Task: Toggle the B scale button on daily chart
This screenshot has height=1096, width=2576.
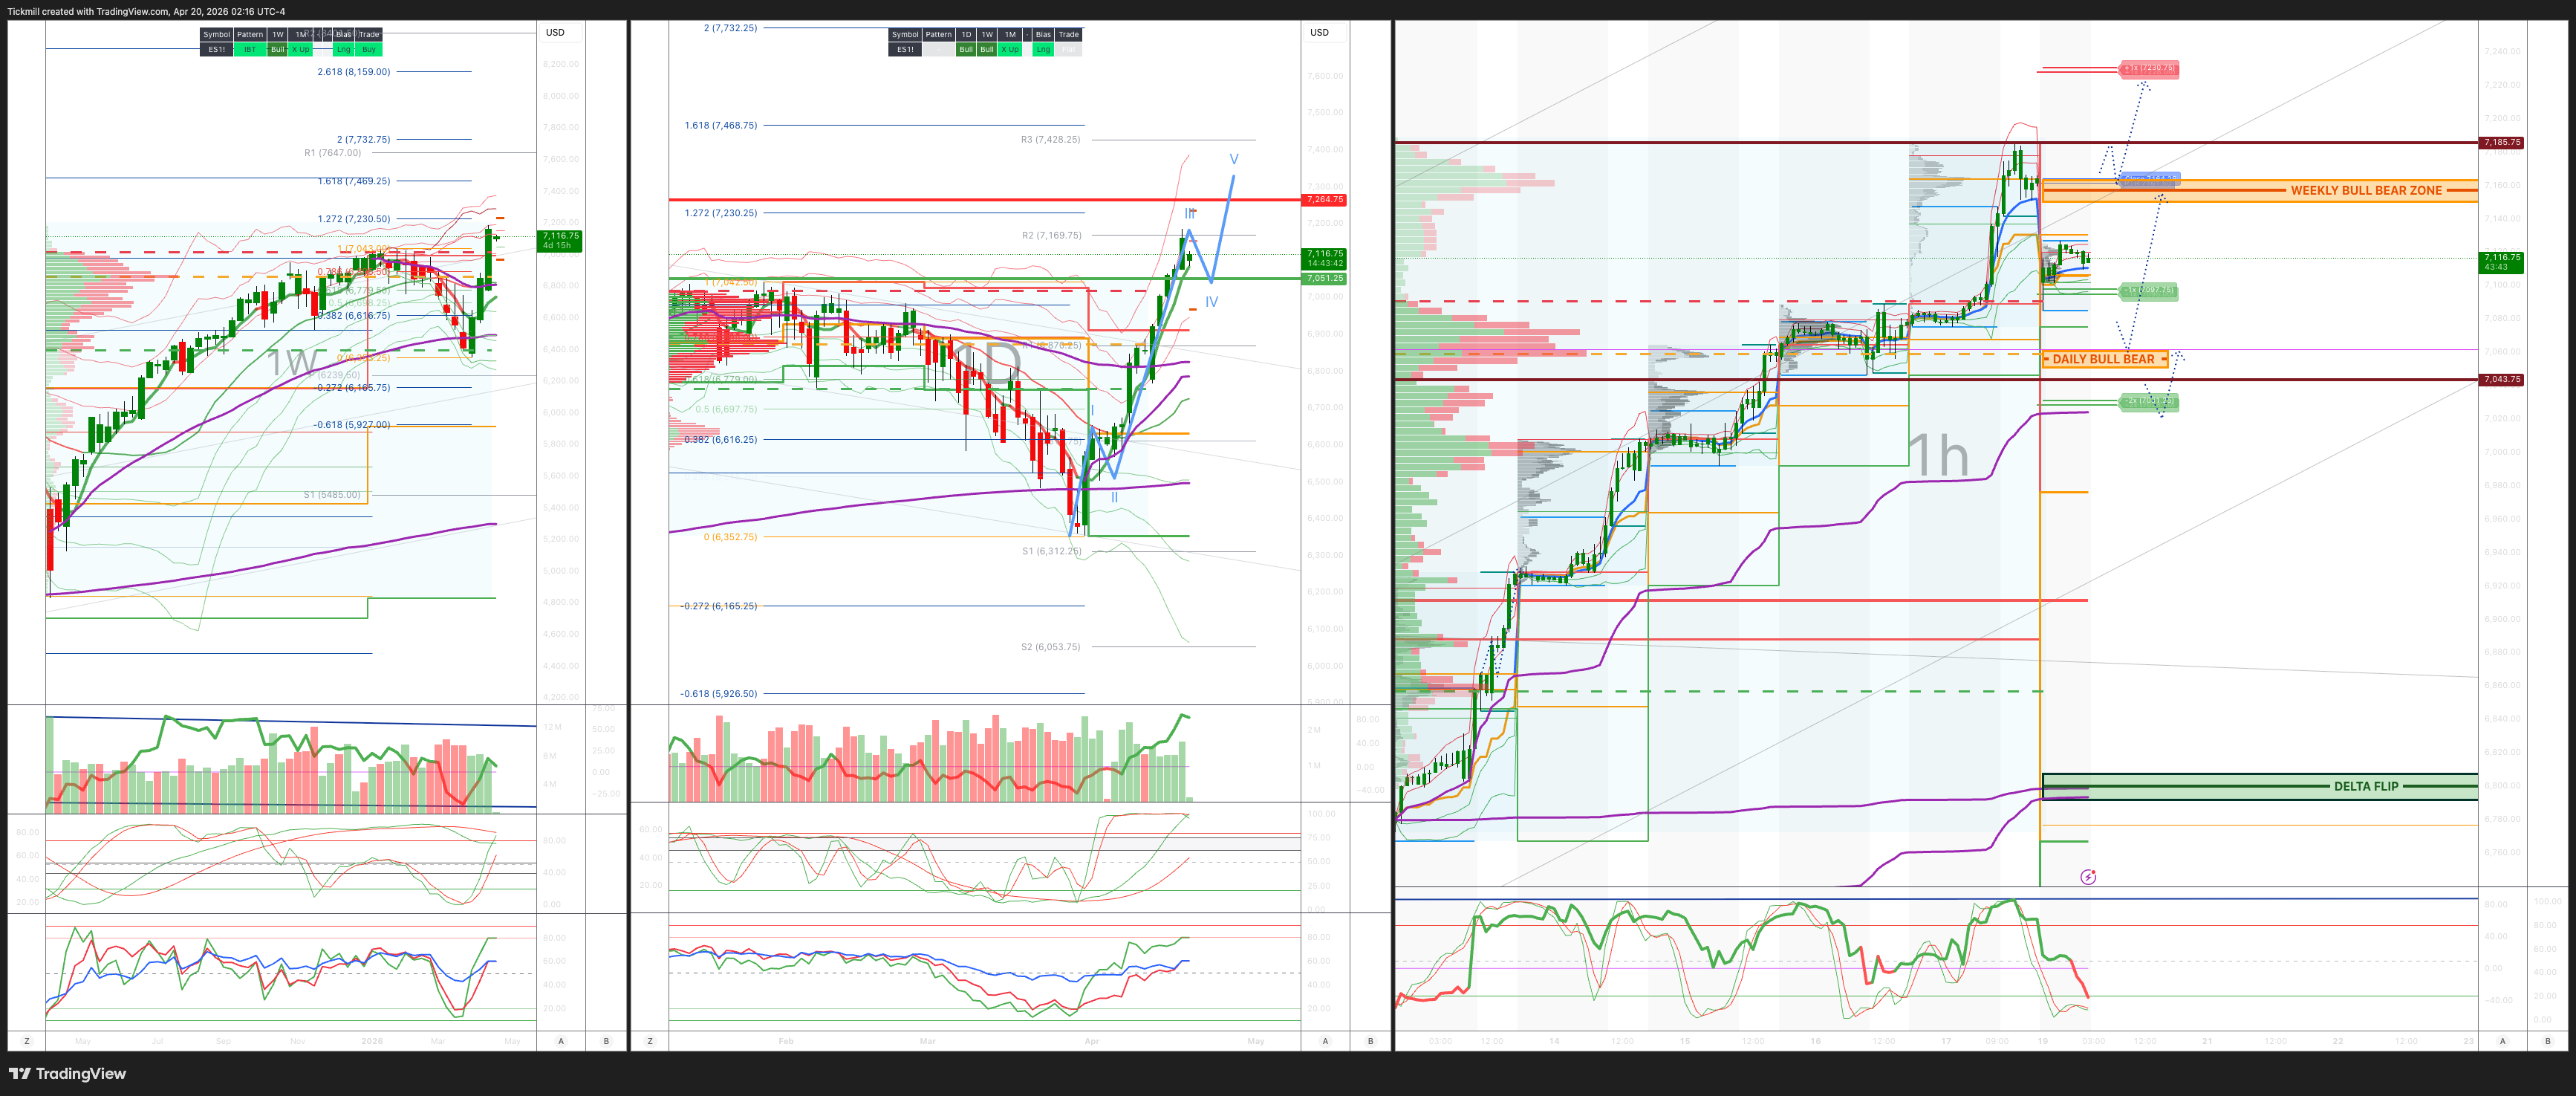Action: pyautogui.click(x=1370, y=1041)
